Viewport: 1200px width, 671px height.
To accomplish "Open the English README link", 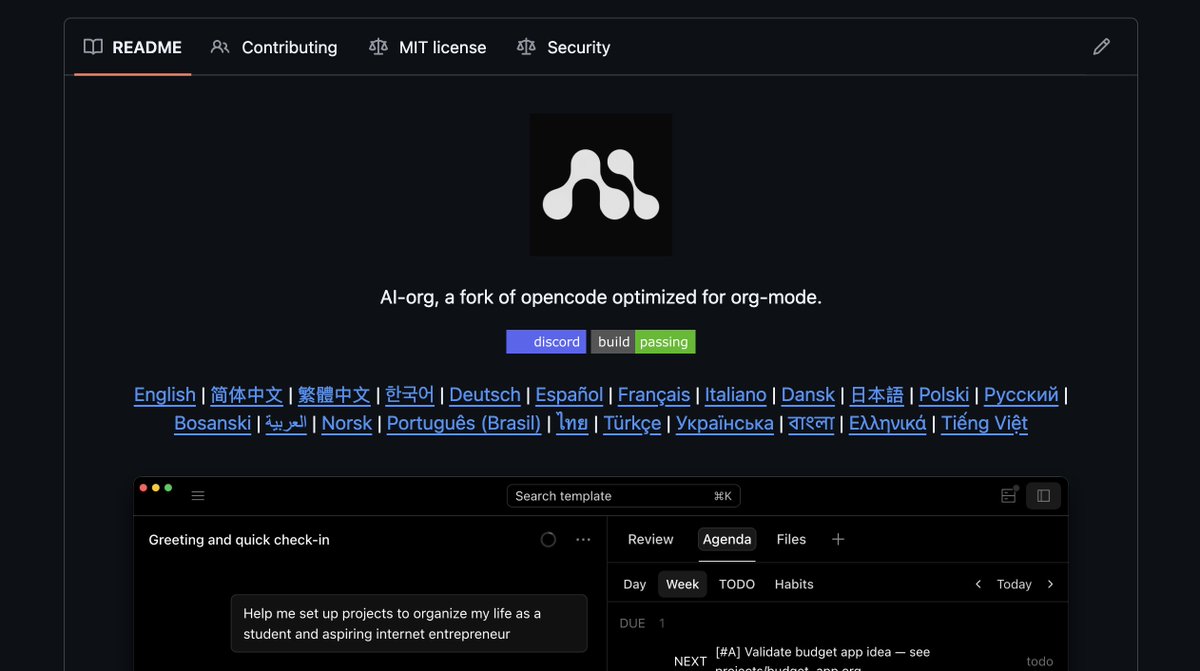I will (165, 395).
